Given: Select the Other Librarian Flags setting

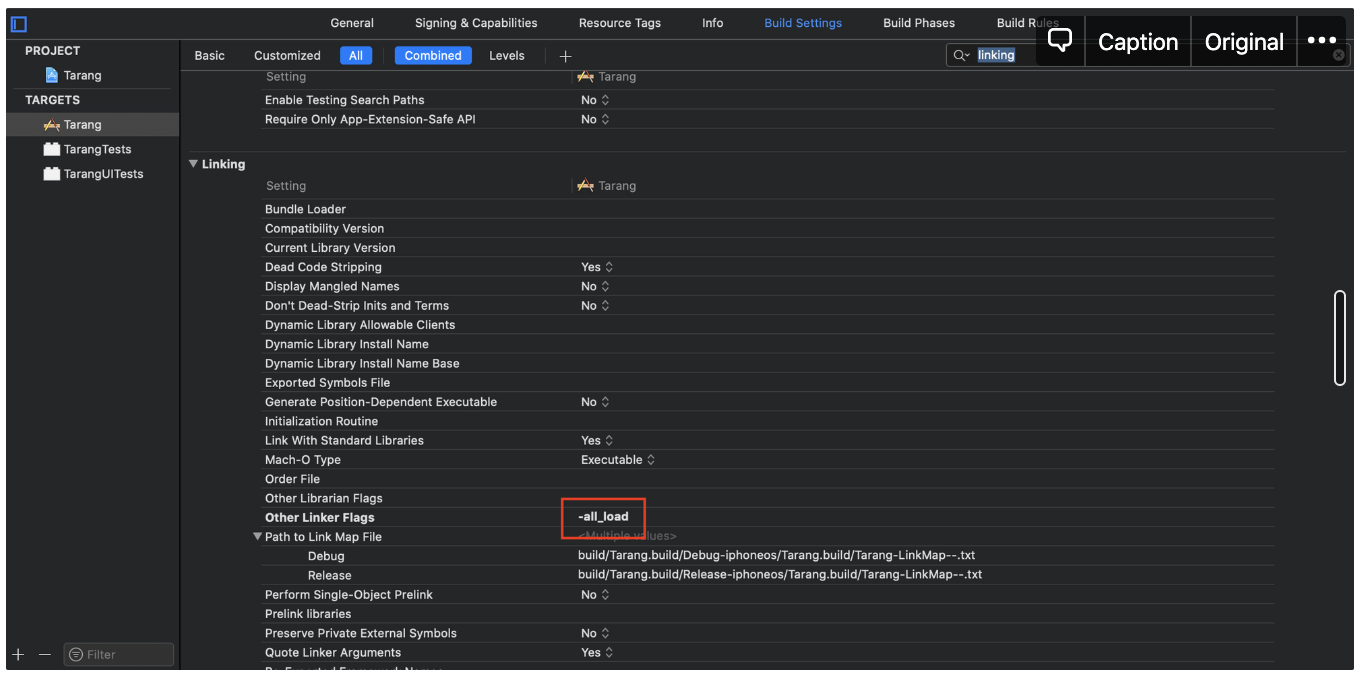Looking at the screenshot, I should [323, 498].
